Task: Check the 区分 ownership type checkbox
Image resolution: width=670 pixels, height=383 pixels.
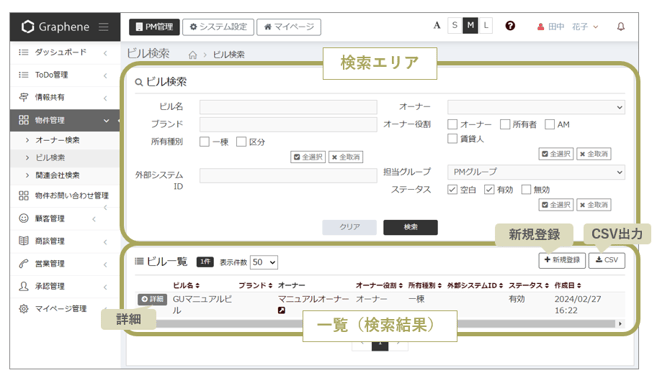Action: click(241, 142)
